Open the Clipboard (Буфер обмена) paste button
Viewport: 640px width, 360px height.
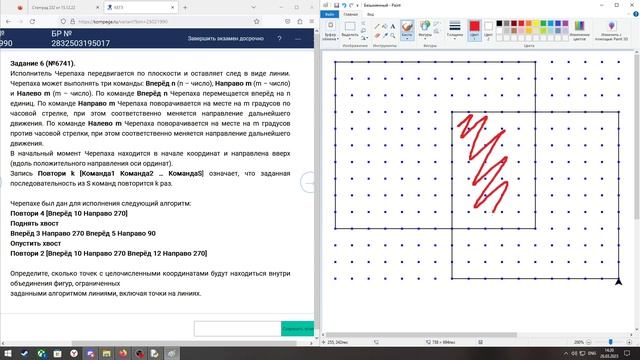[330, 30]
